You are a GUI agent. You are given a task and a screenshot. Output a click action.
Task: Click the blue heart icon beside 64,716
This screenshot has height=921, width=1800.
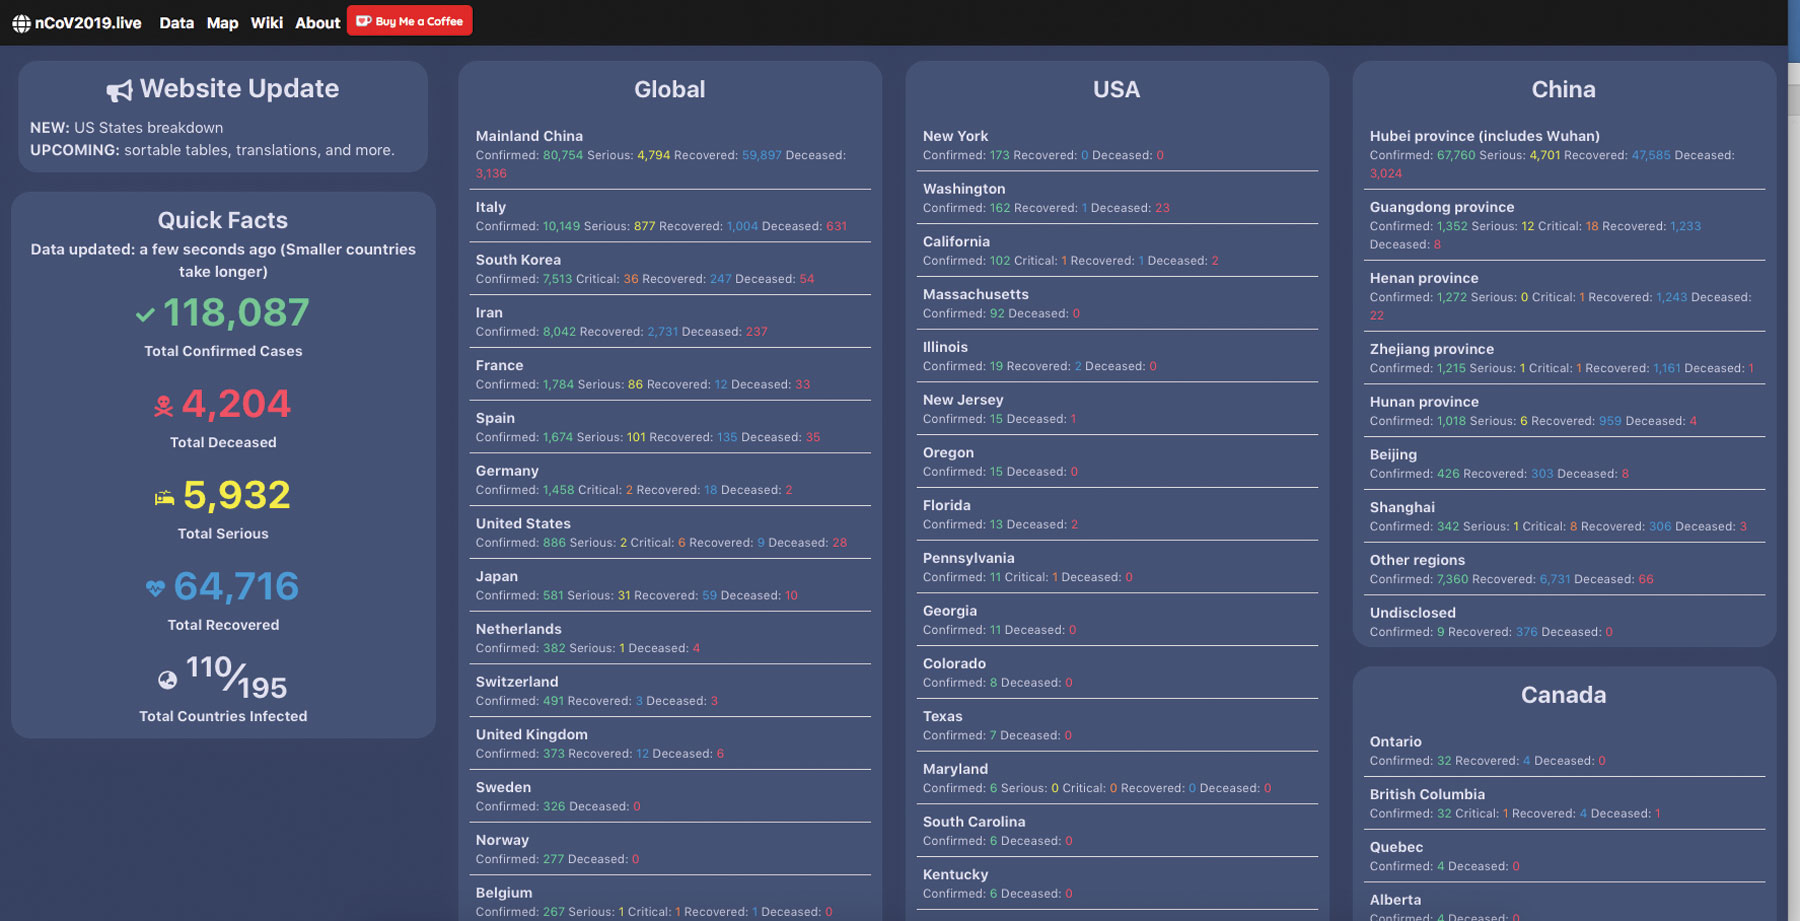(155, 588)
